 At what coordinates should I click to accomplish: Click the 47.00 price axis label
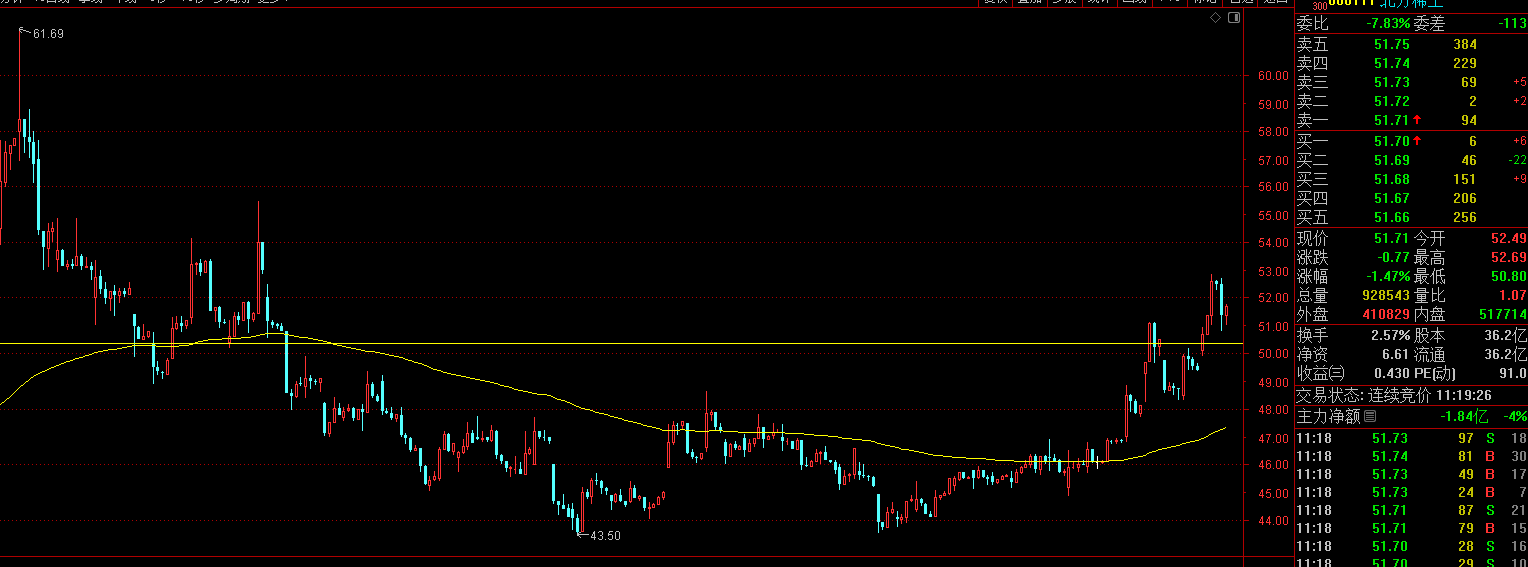(1272, 438)
